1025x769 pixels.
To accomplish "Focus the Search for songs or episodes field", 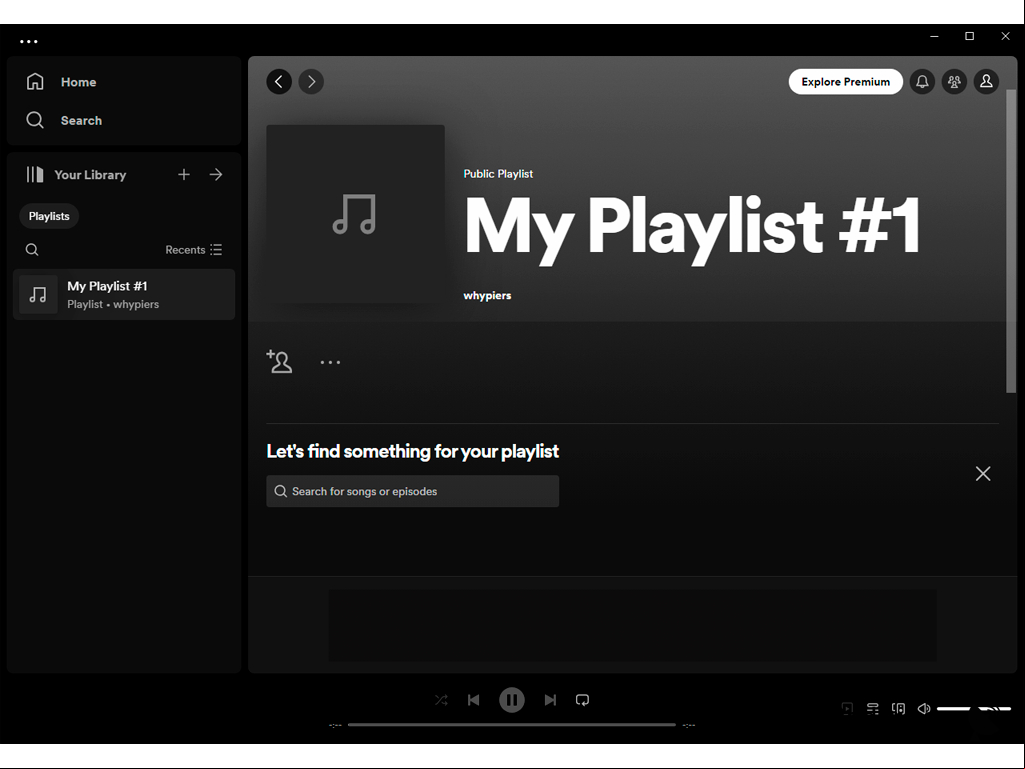I will click(x=412, y=491).
